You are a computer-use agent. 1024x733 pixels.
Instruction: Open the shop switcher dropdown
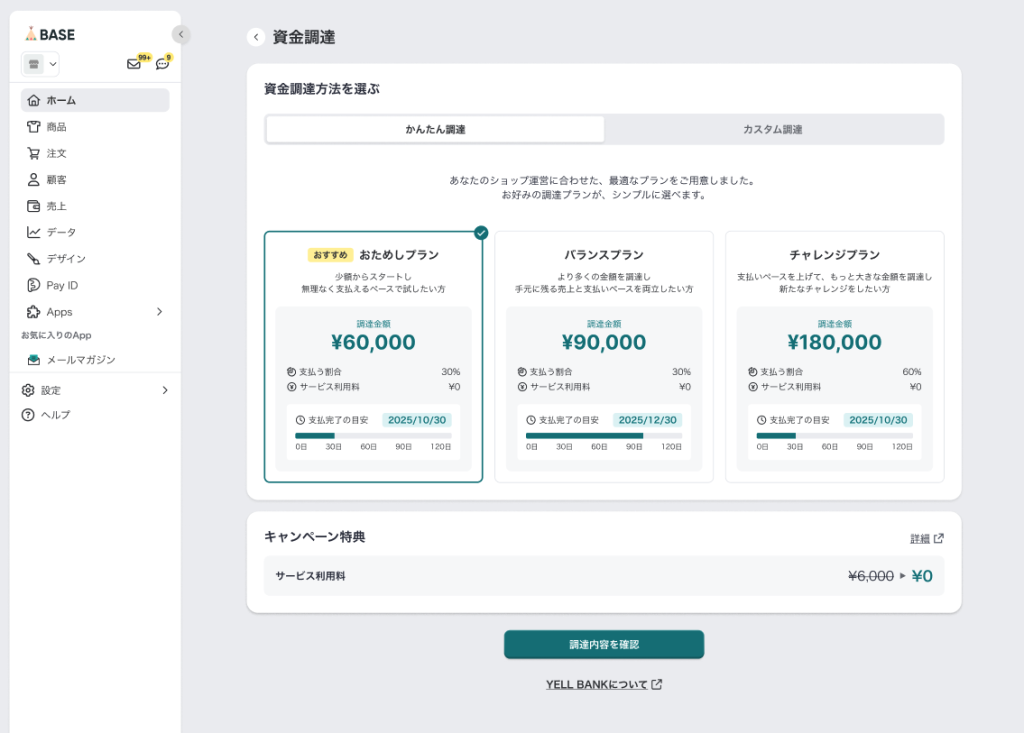tap(40, 64)
